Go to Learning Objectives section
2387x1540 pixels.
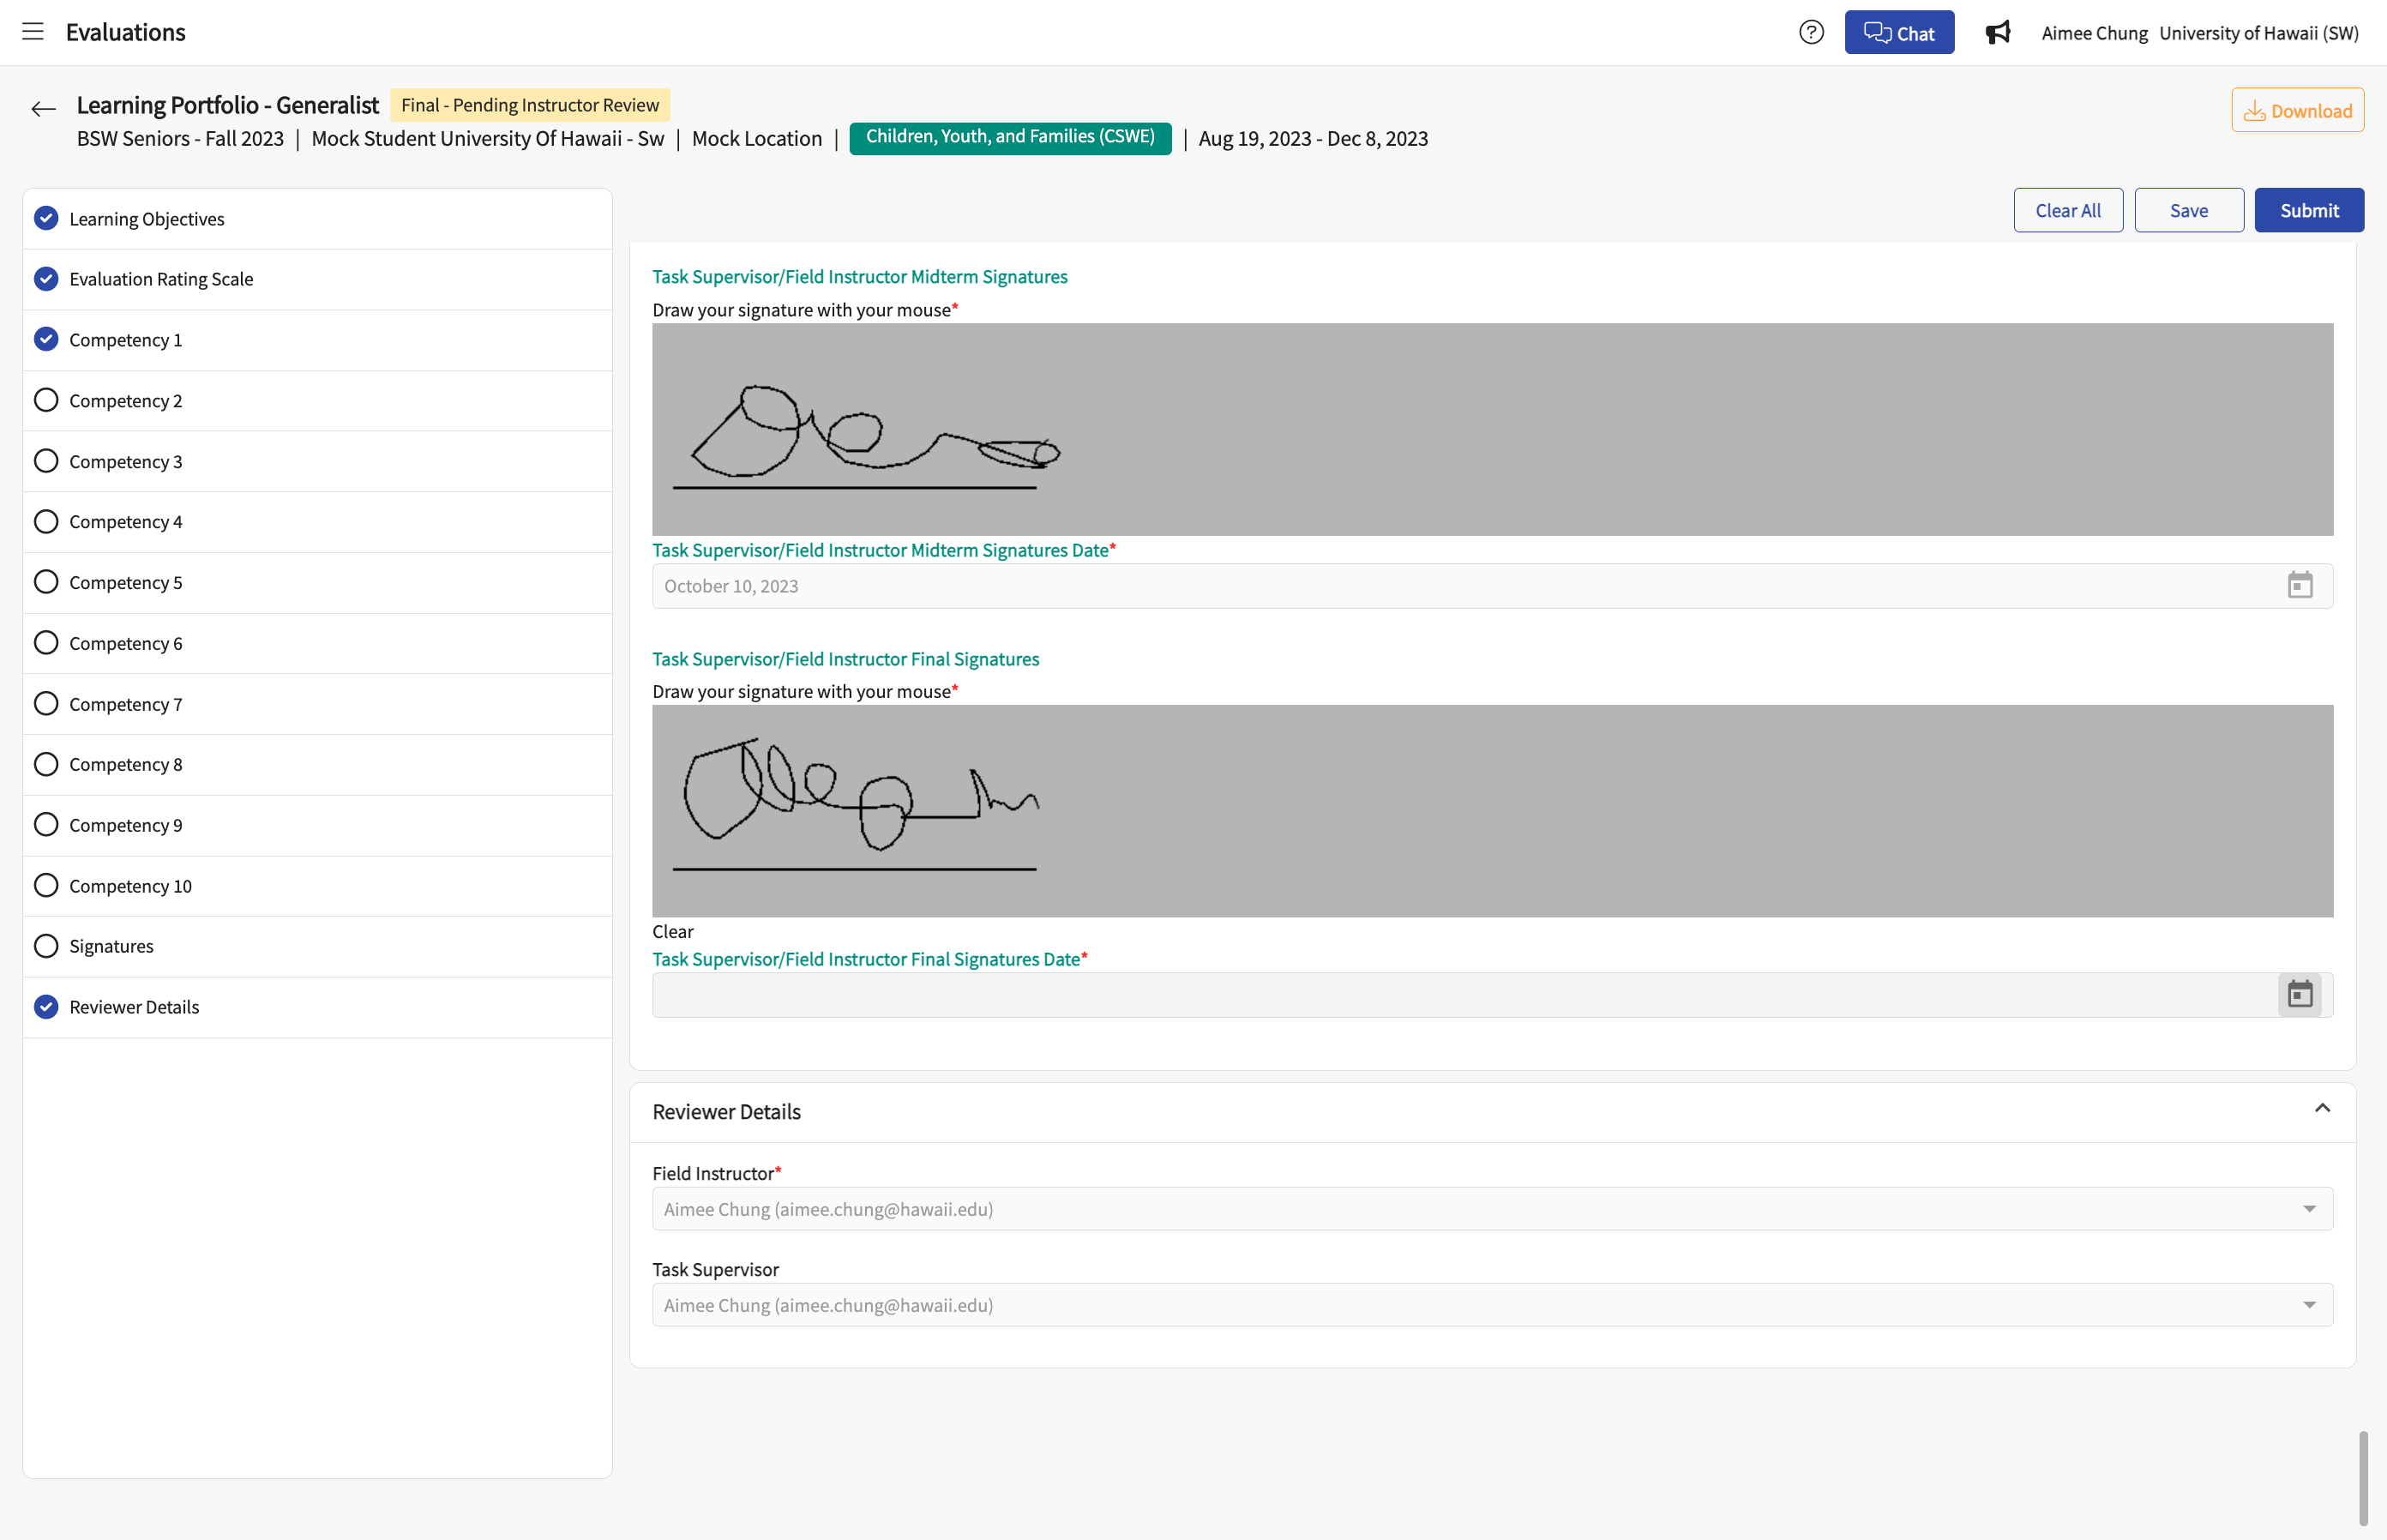(x=317, y=218)
